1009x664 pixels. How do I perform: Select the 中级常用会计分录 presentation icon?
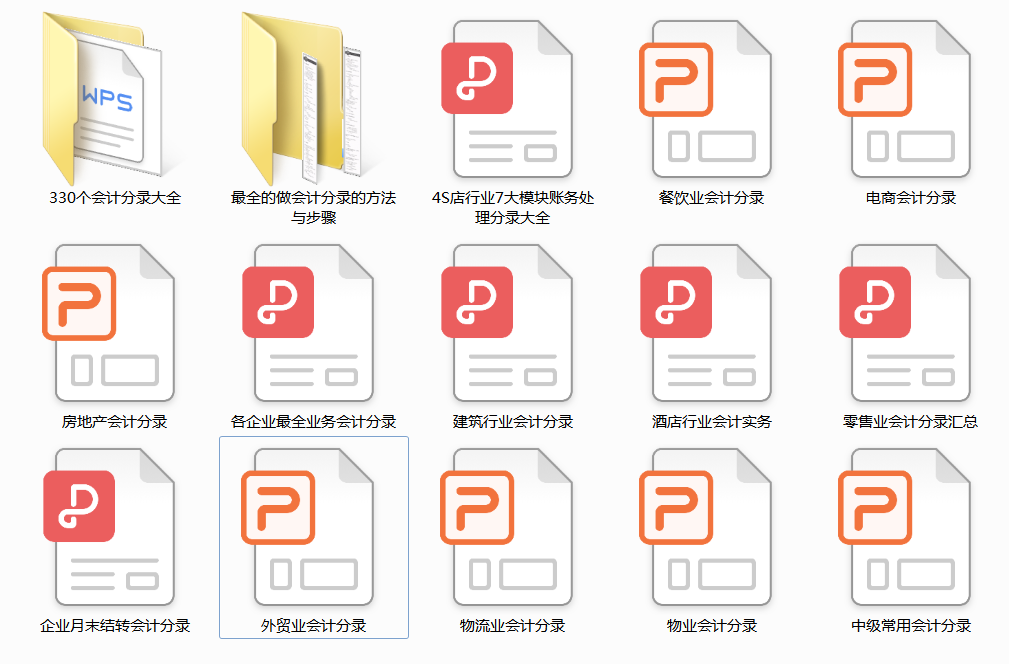tap(905, 527)
